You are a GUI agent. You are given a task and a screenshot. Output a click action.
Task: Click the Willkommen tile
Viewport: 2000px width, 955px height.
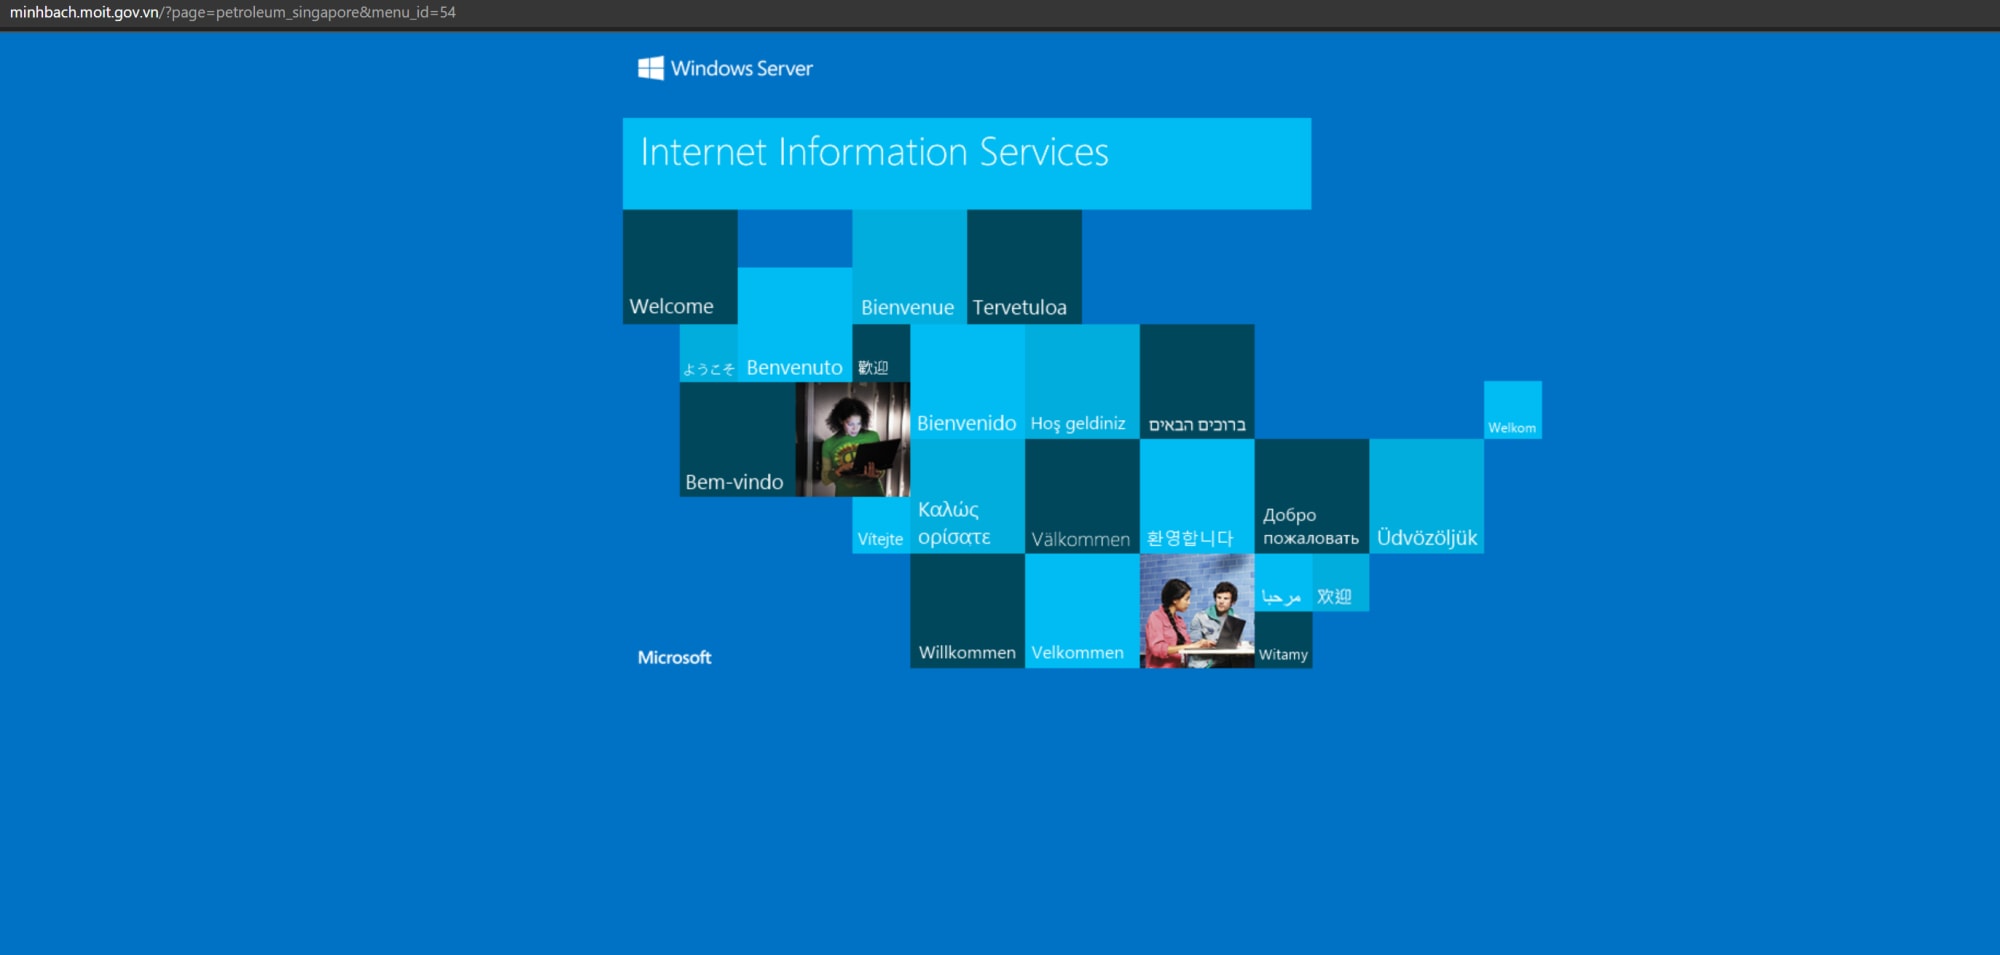(967, 611)
